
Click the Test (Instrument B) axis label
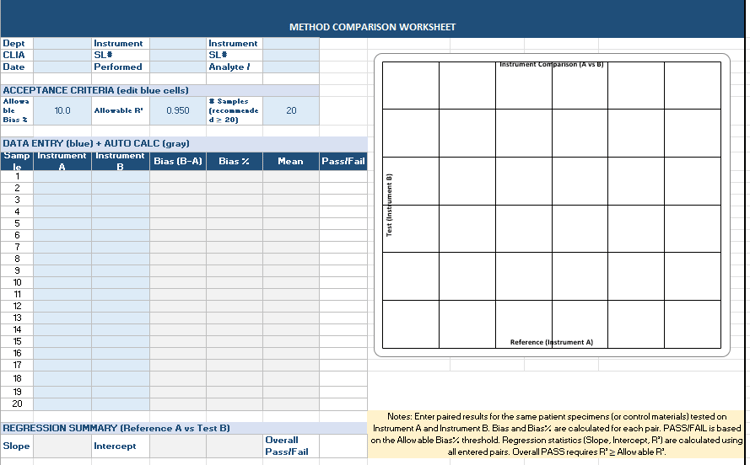pos(389,205)
